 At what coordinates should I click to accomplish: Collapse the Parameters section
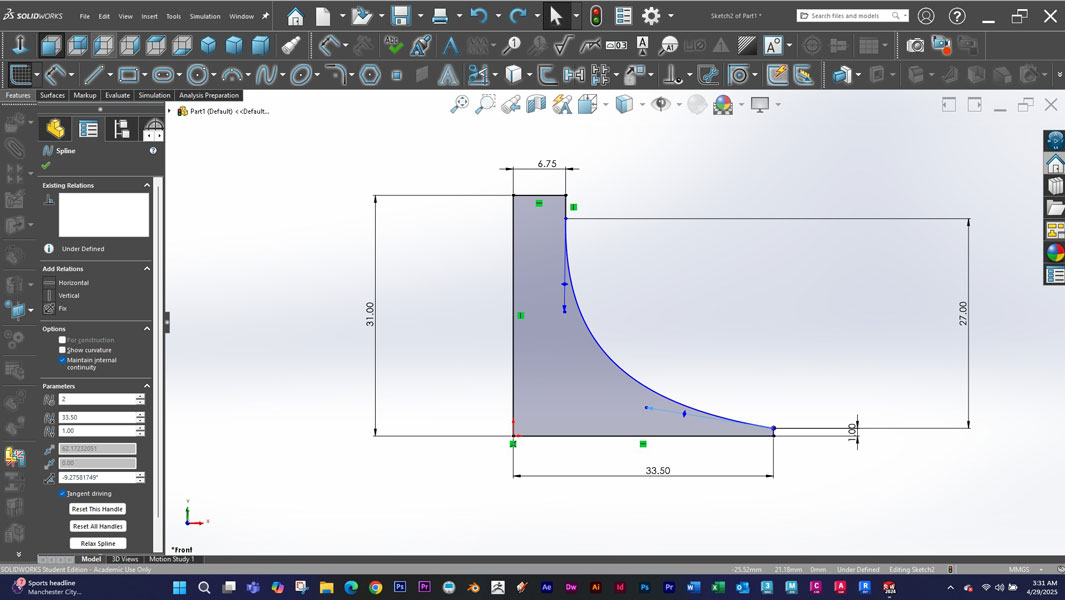coord(147,386)
